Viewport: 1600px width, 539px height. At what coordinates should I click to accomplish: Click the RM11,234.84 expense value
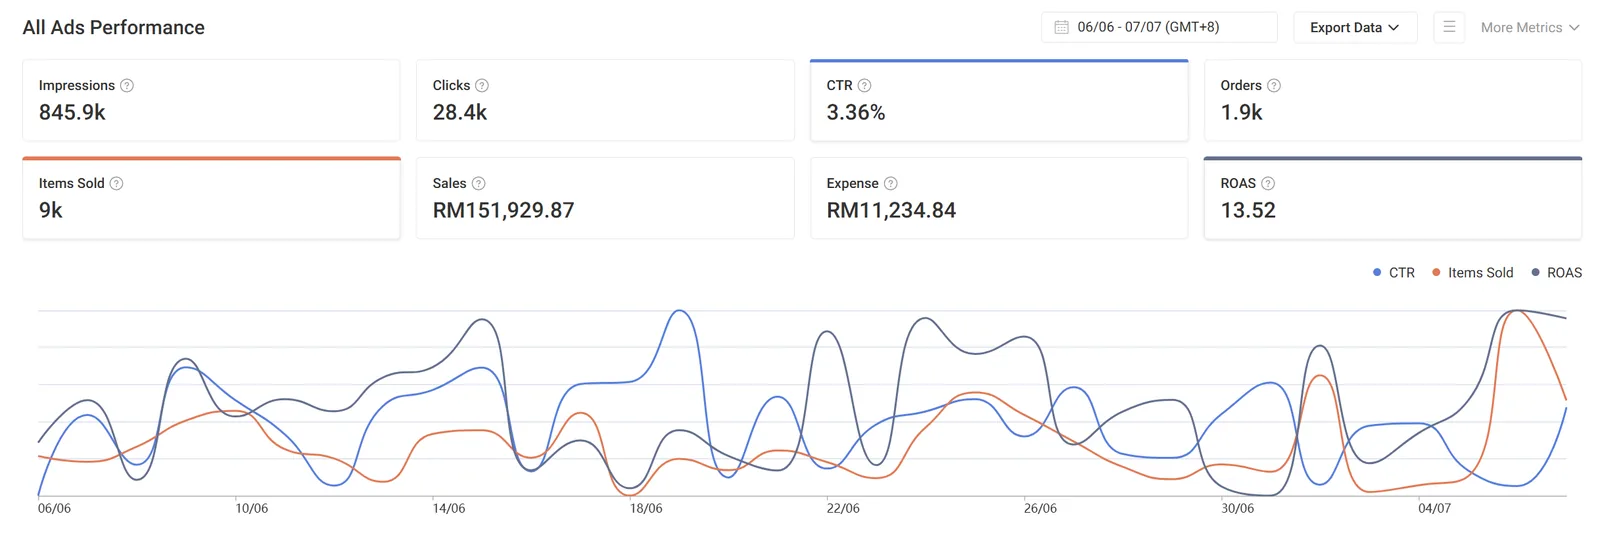(x=891, y=211)
